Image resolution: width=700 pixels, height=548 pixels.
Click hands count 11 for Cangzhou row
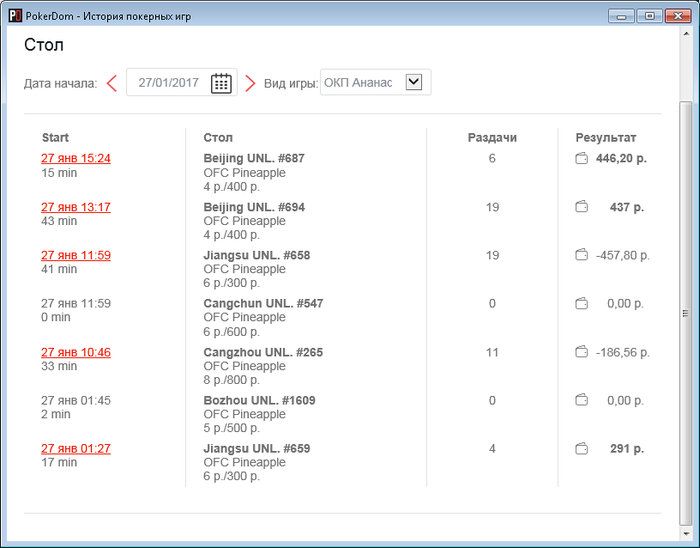[x=492, y=353]
